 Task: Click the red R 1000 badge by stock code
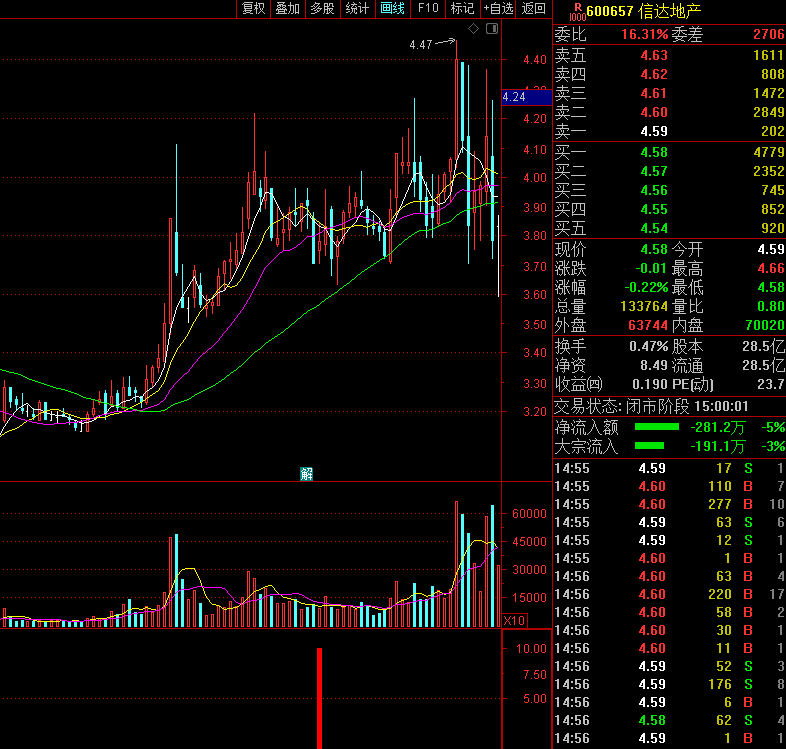pos(576,10)
